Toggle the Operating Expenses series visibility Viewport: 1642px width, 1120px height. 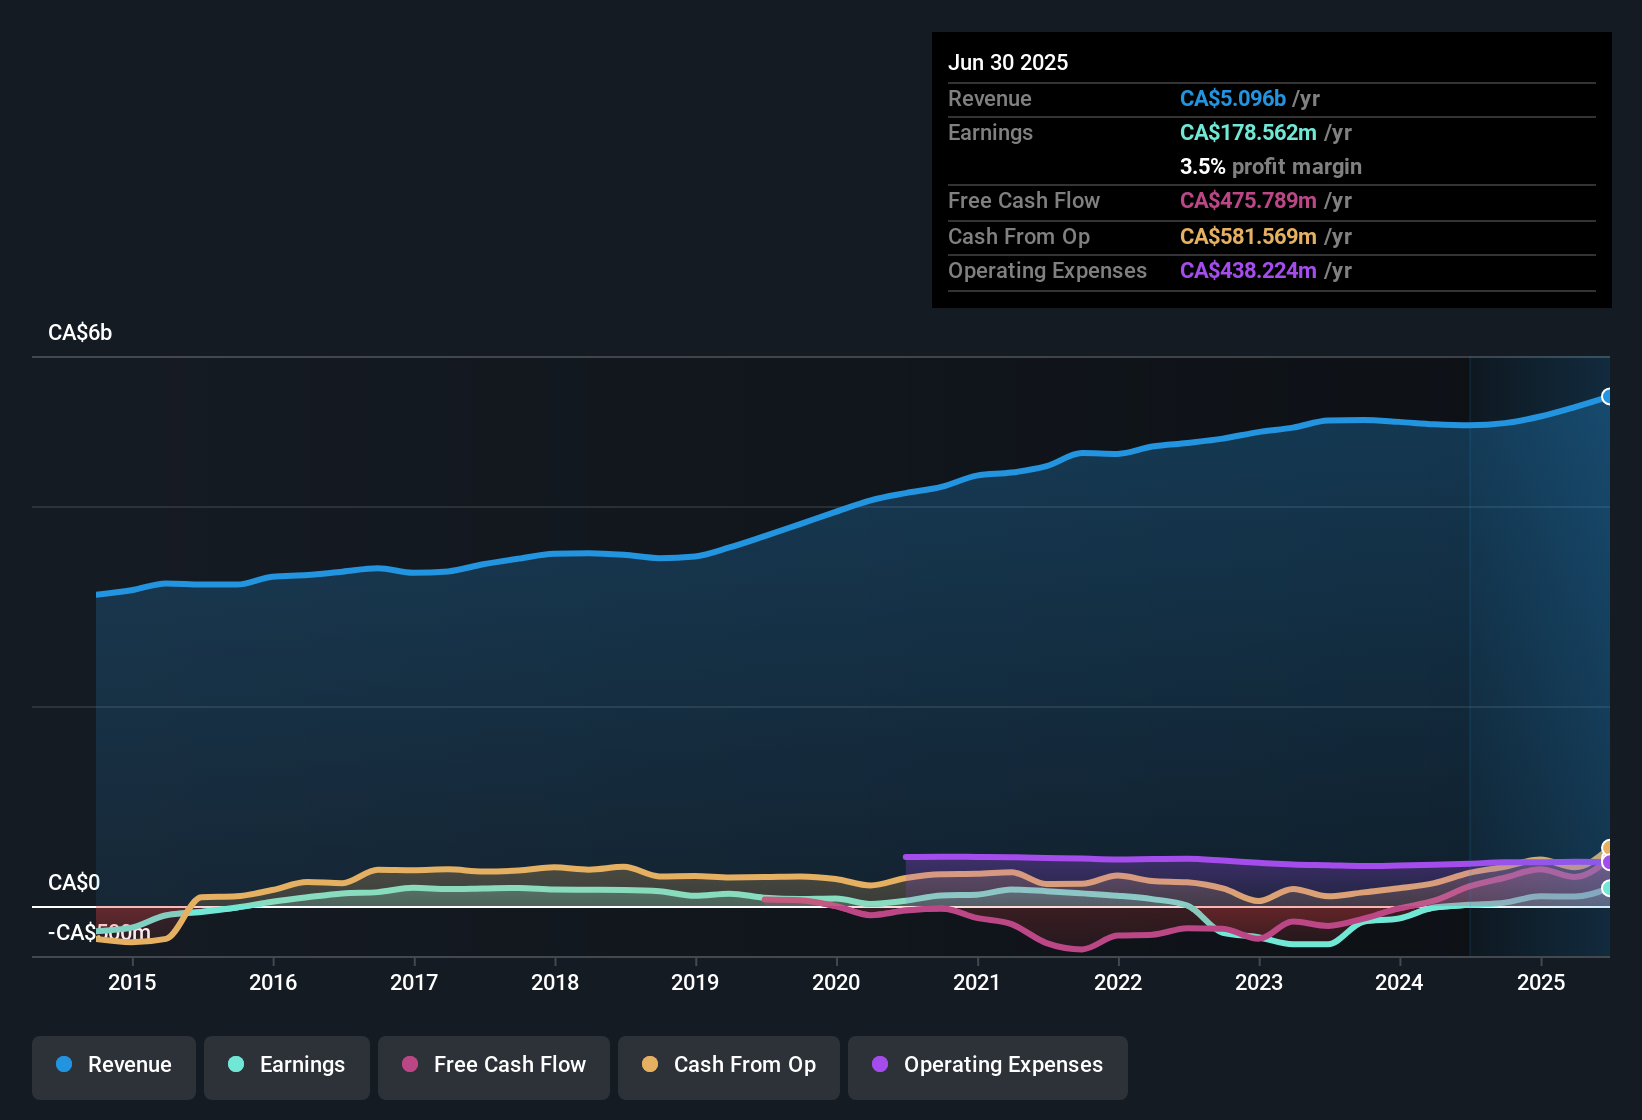point(987,1065)
